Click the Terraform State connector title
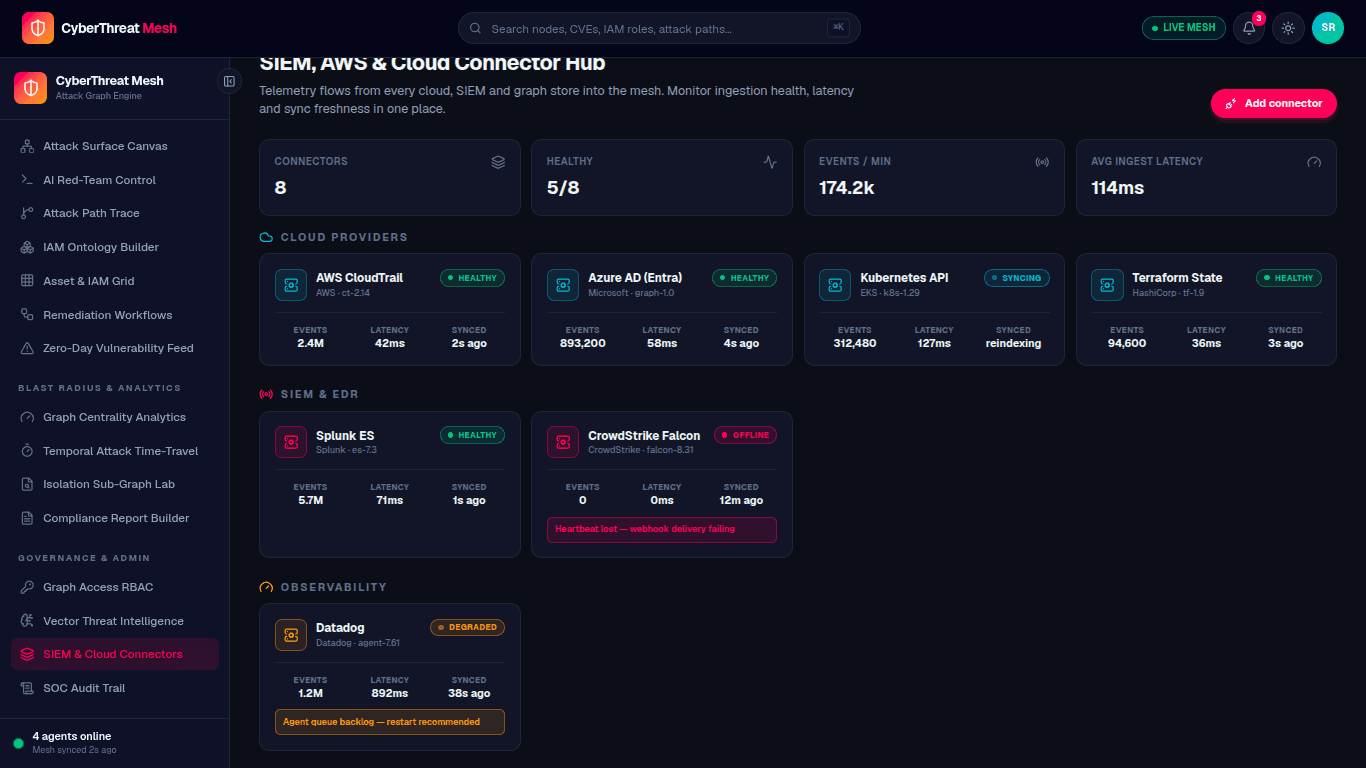 (1177, 278)
